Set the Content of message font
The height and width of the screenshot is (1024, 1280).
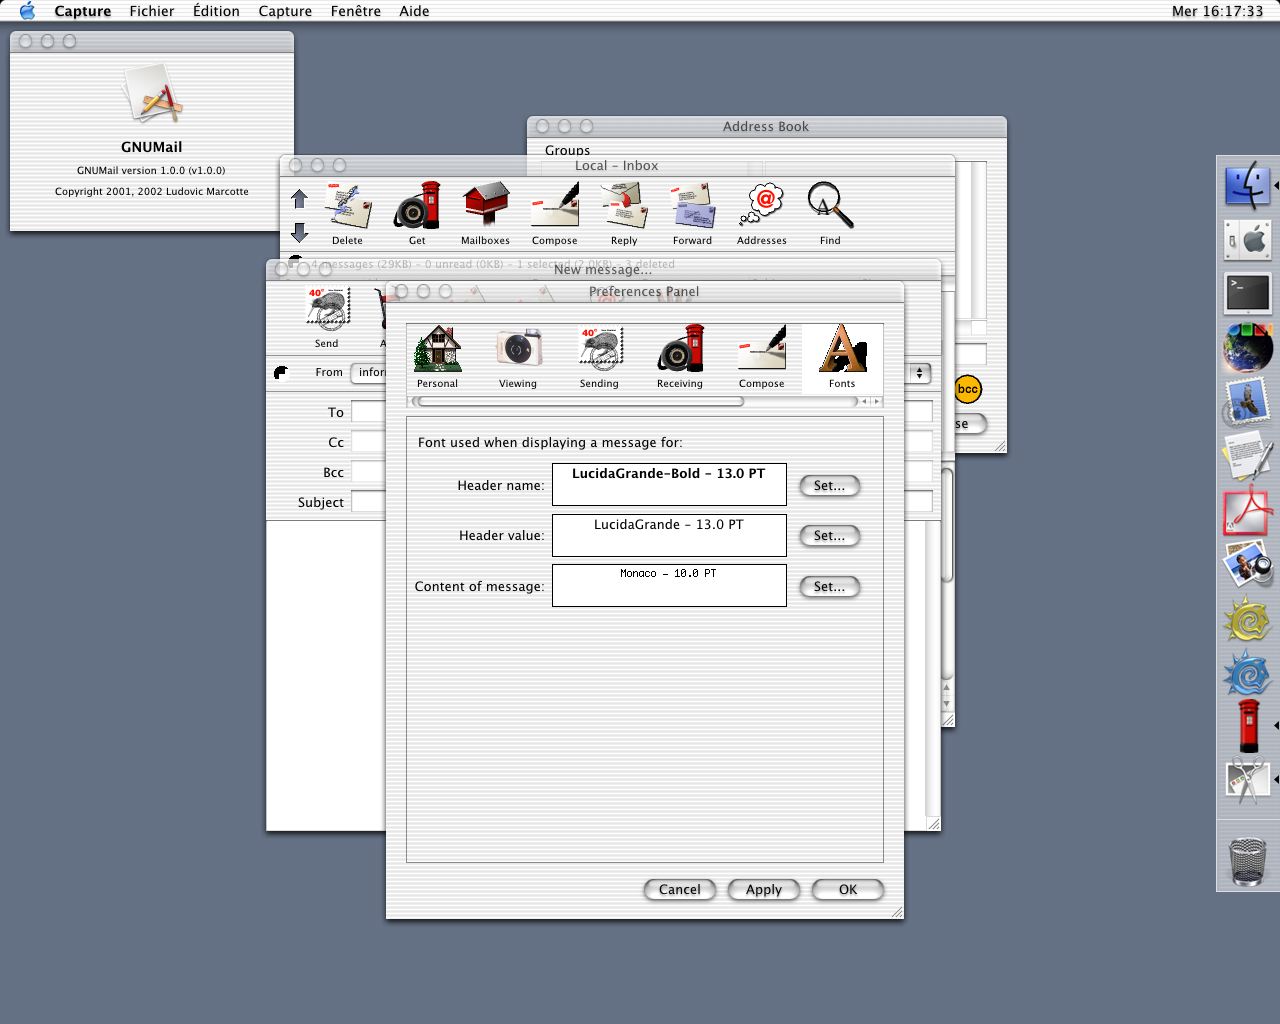click(829, 587)
